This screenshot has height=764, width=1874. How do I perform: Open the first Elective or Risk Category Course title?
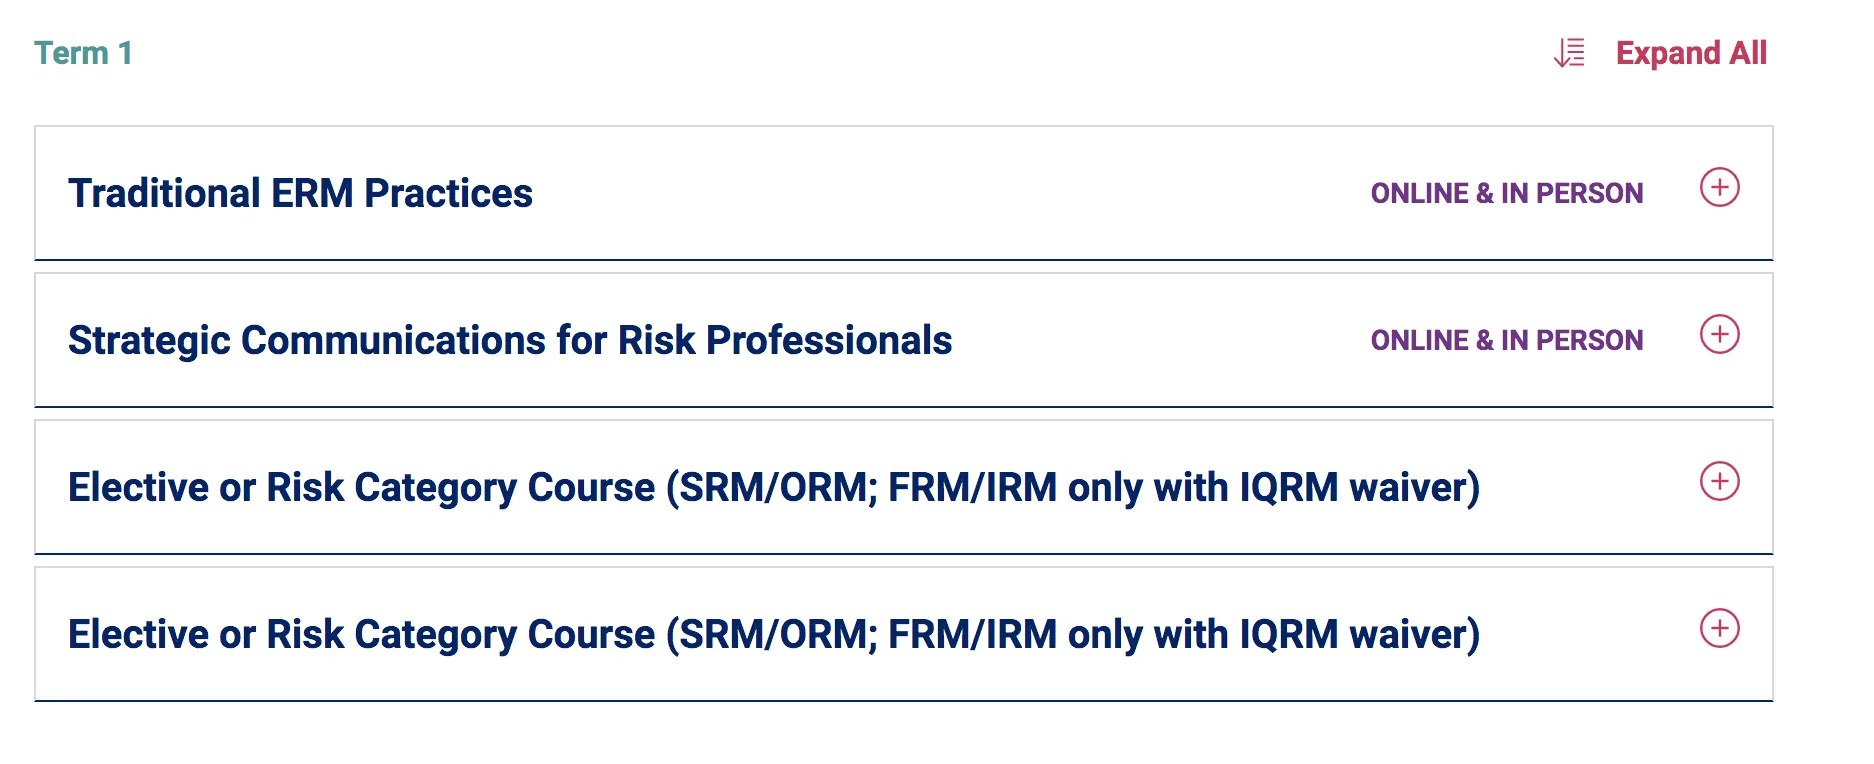pyautogui.click(x=773, y=487)
